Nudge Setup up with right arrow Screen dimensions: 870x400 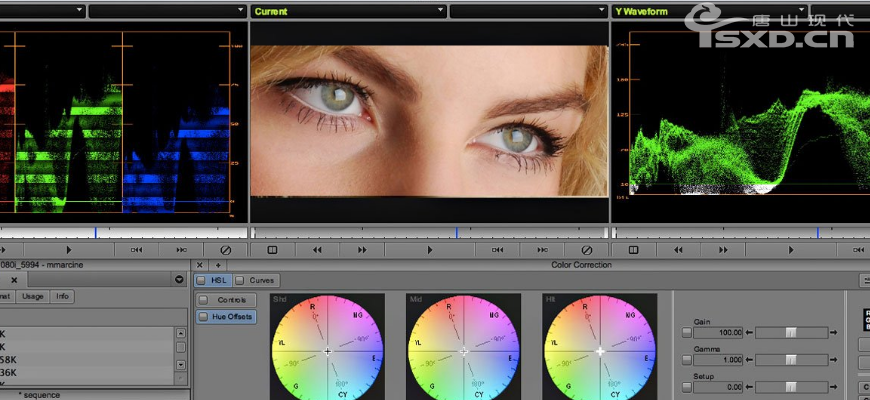(833, 387)
